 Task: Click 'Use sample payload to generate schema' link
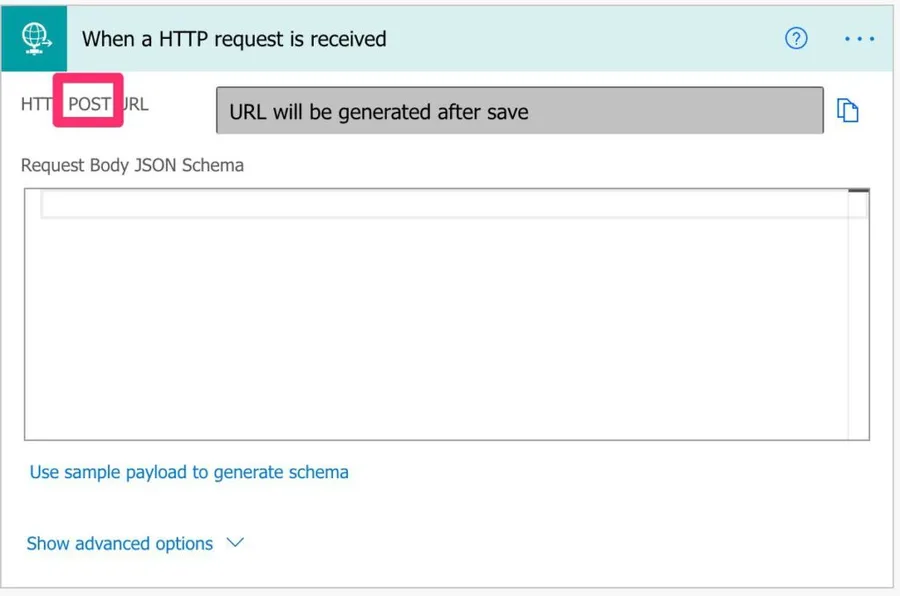(189, 472)
